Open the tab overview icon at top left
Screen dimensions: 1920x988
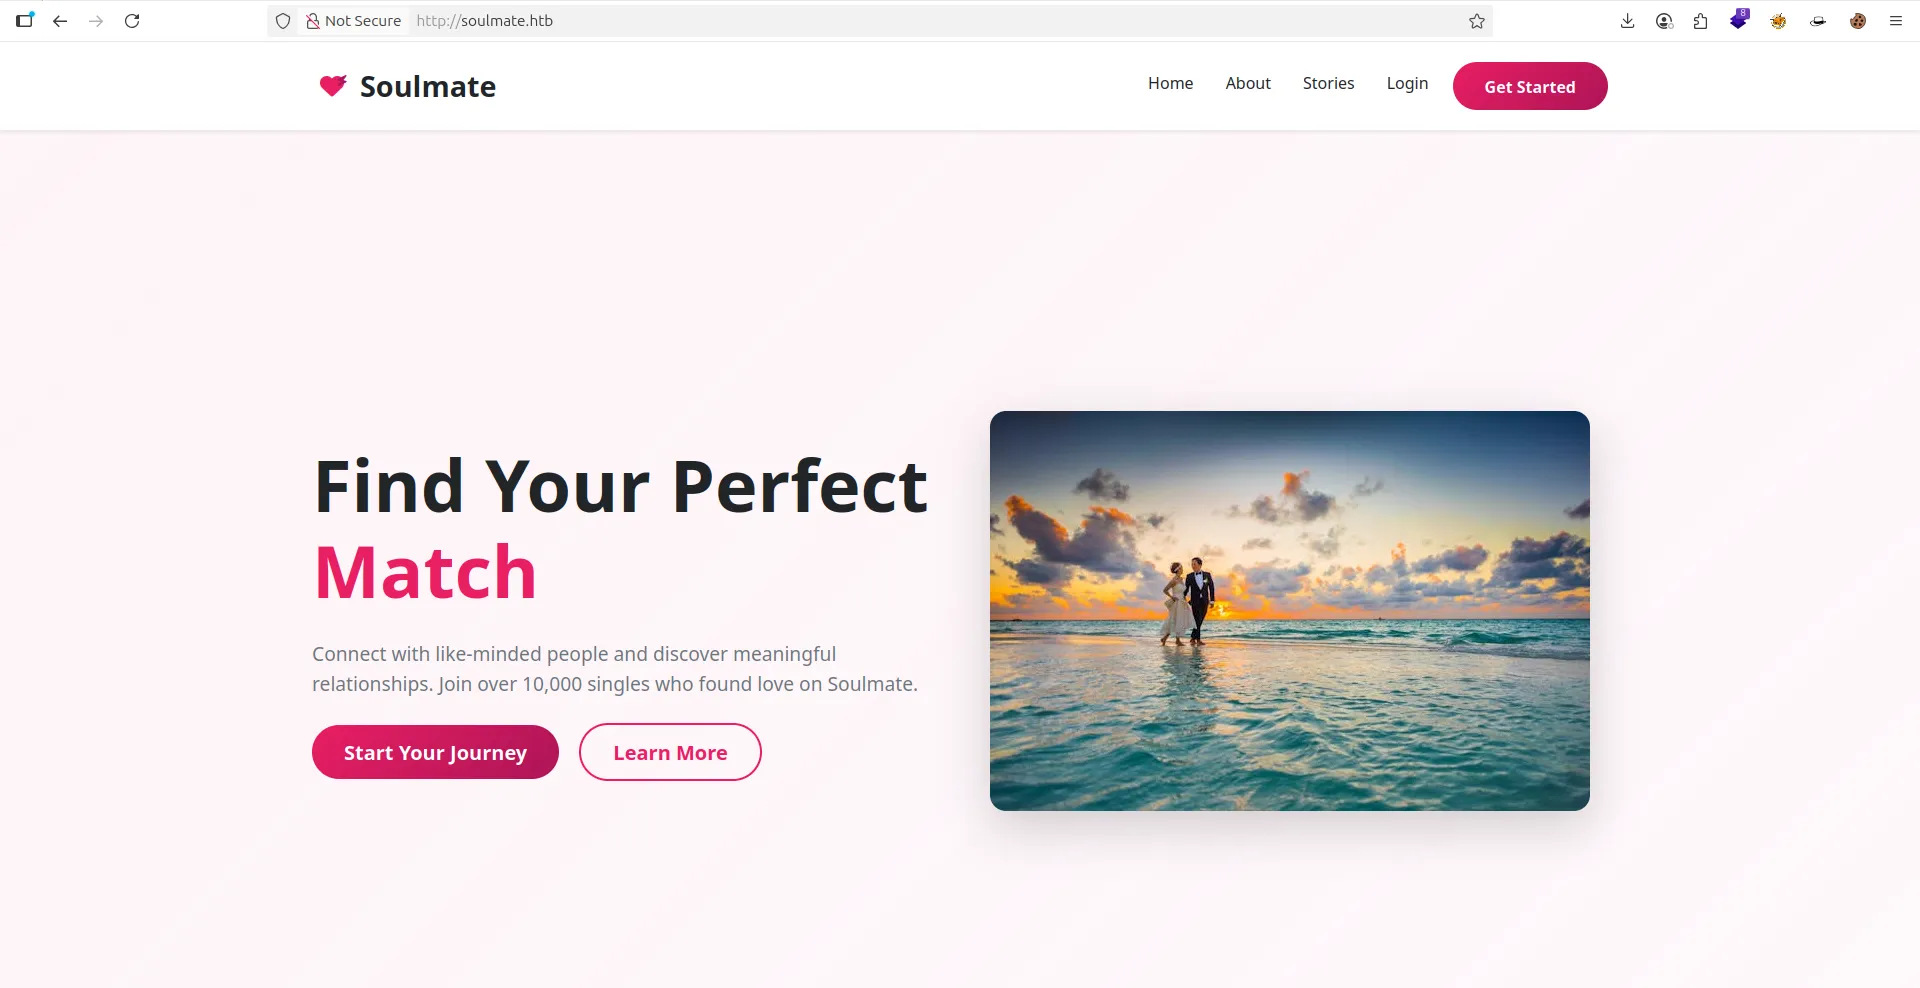click(x=25, y=20)
